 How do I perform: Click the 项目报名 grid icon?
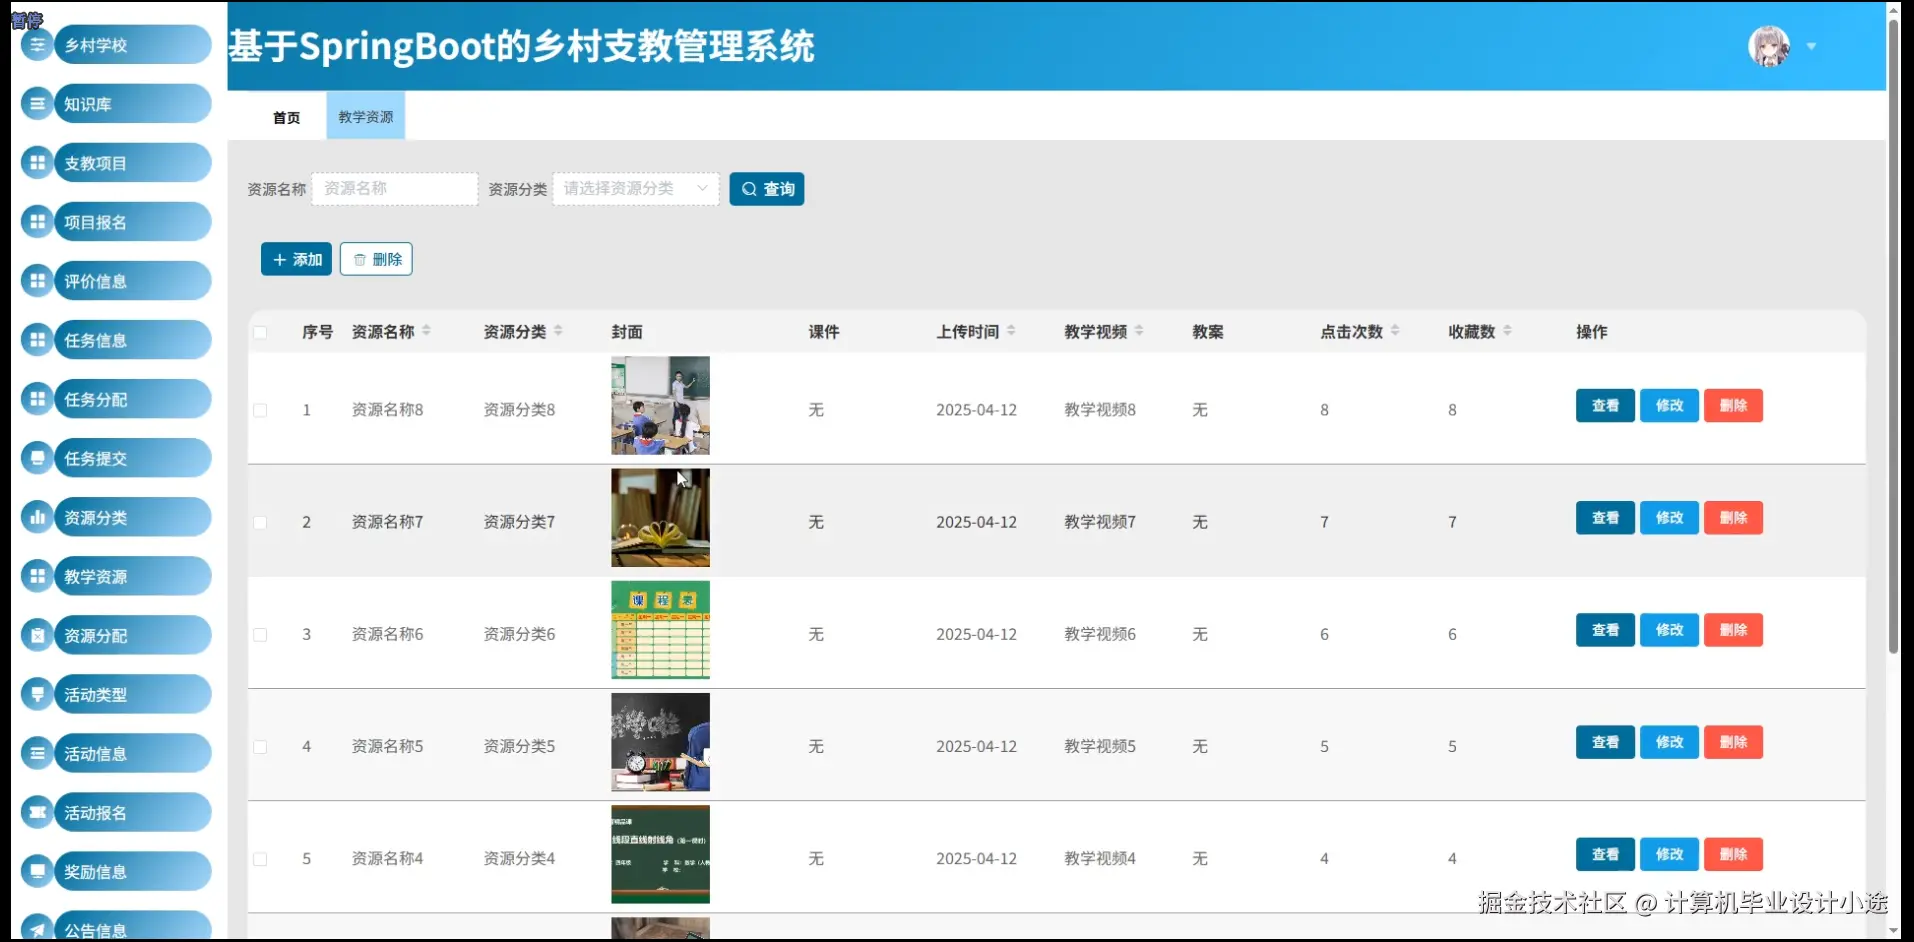tap(37, 222)
